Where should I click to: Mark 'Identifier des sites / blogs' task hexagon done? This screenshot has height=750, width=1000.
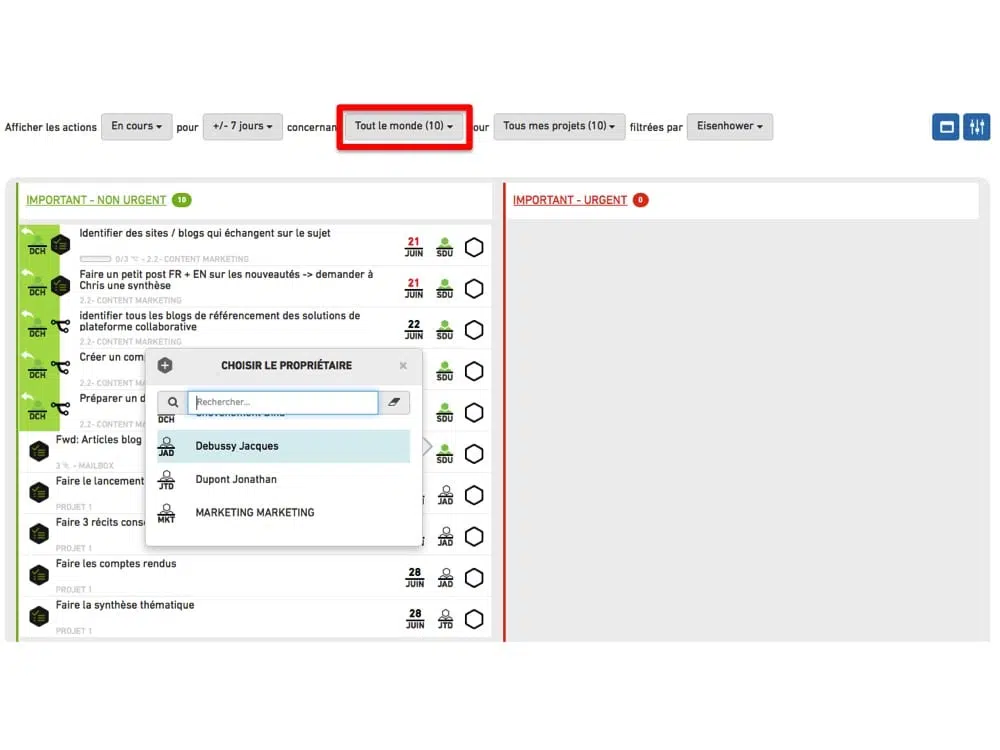point(474,247)
